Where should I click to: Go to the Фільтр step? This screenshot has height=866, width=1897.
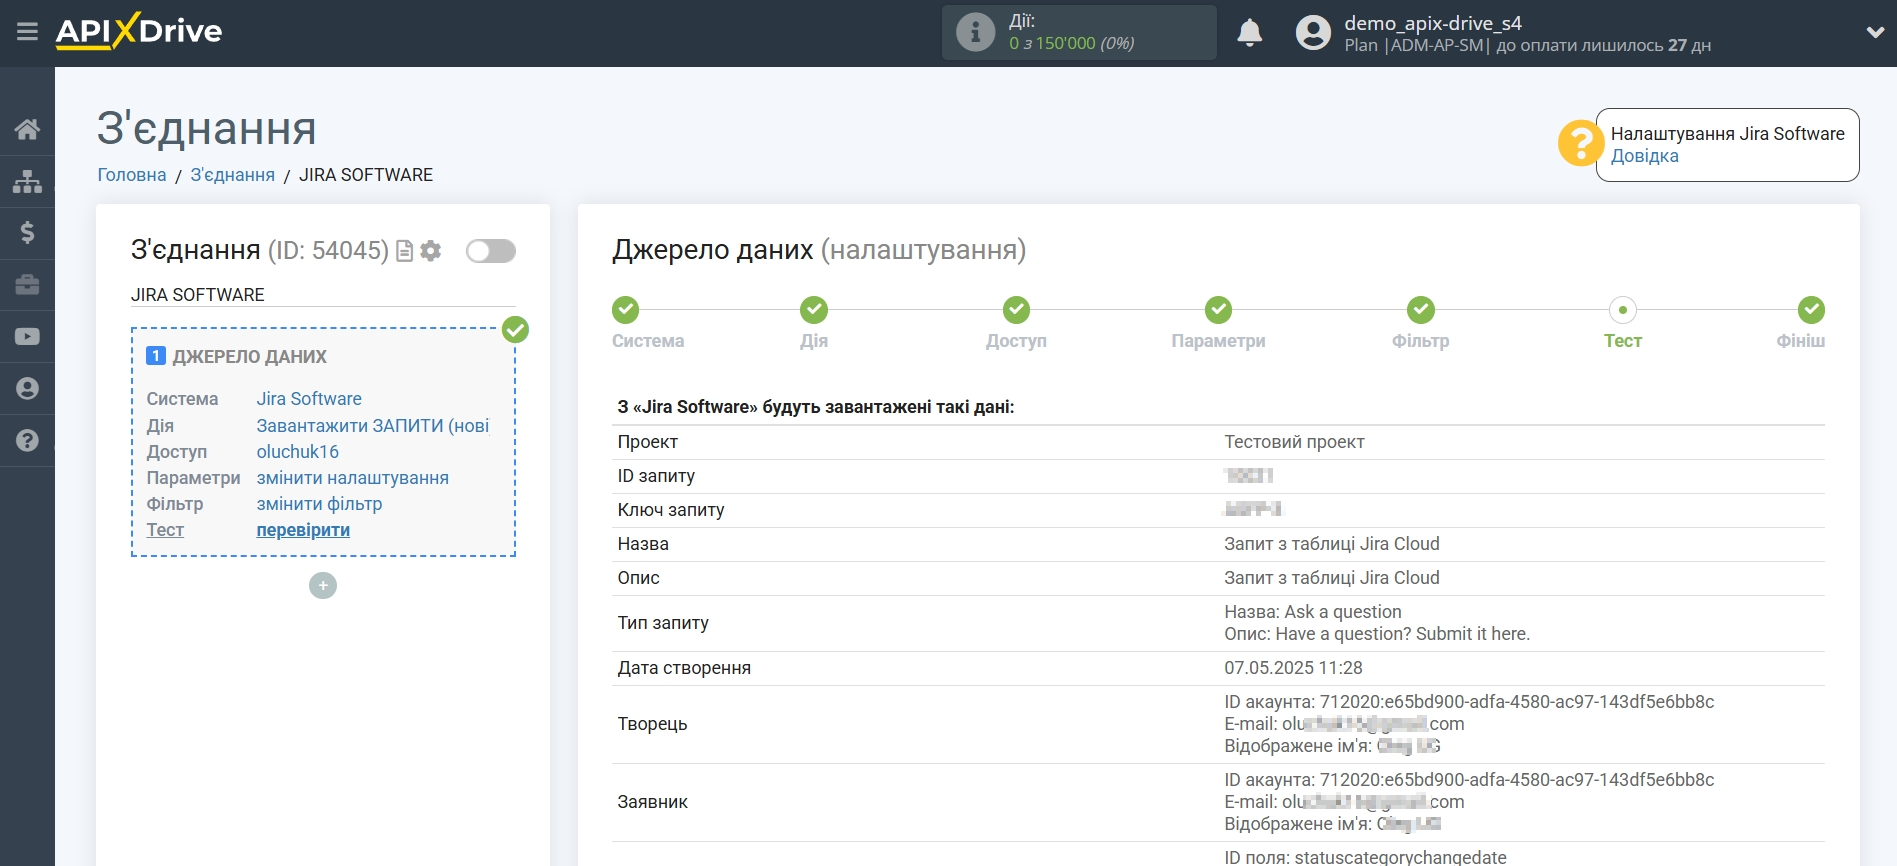1420,310
